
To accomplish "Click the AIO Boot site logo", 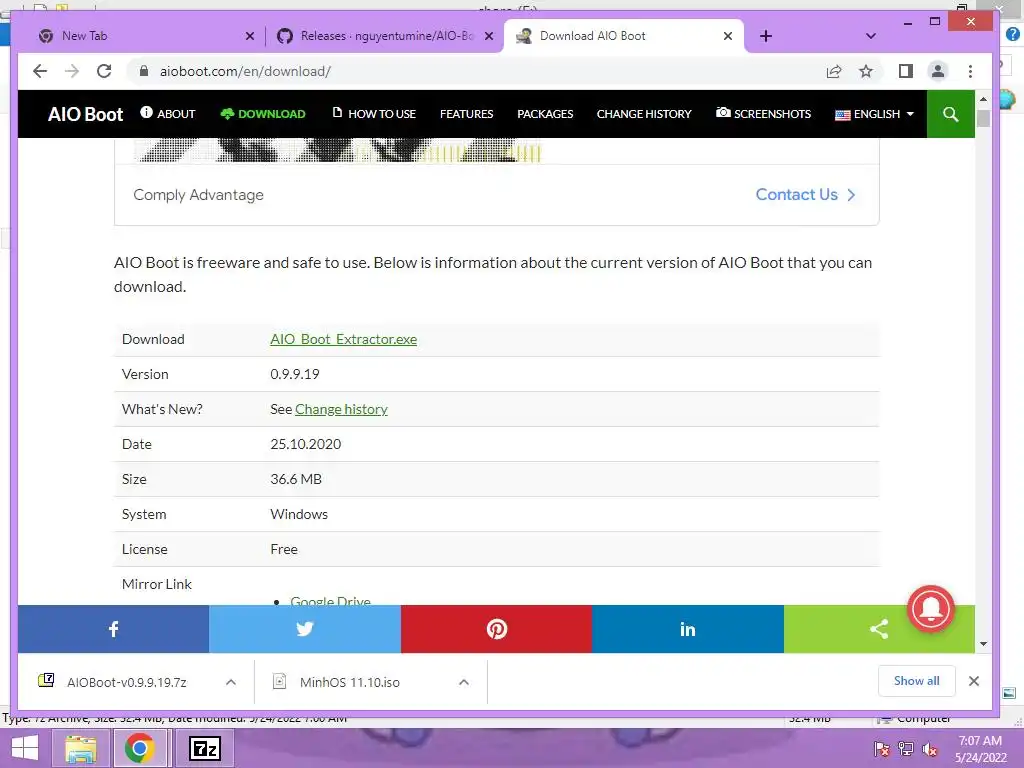I will pyautogui.click(x=85, y=114).
